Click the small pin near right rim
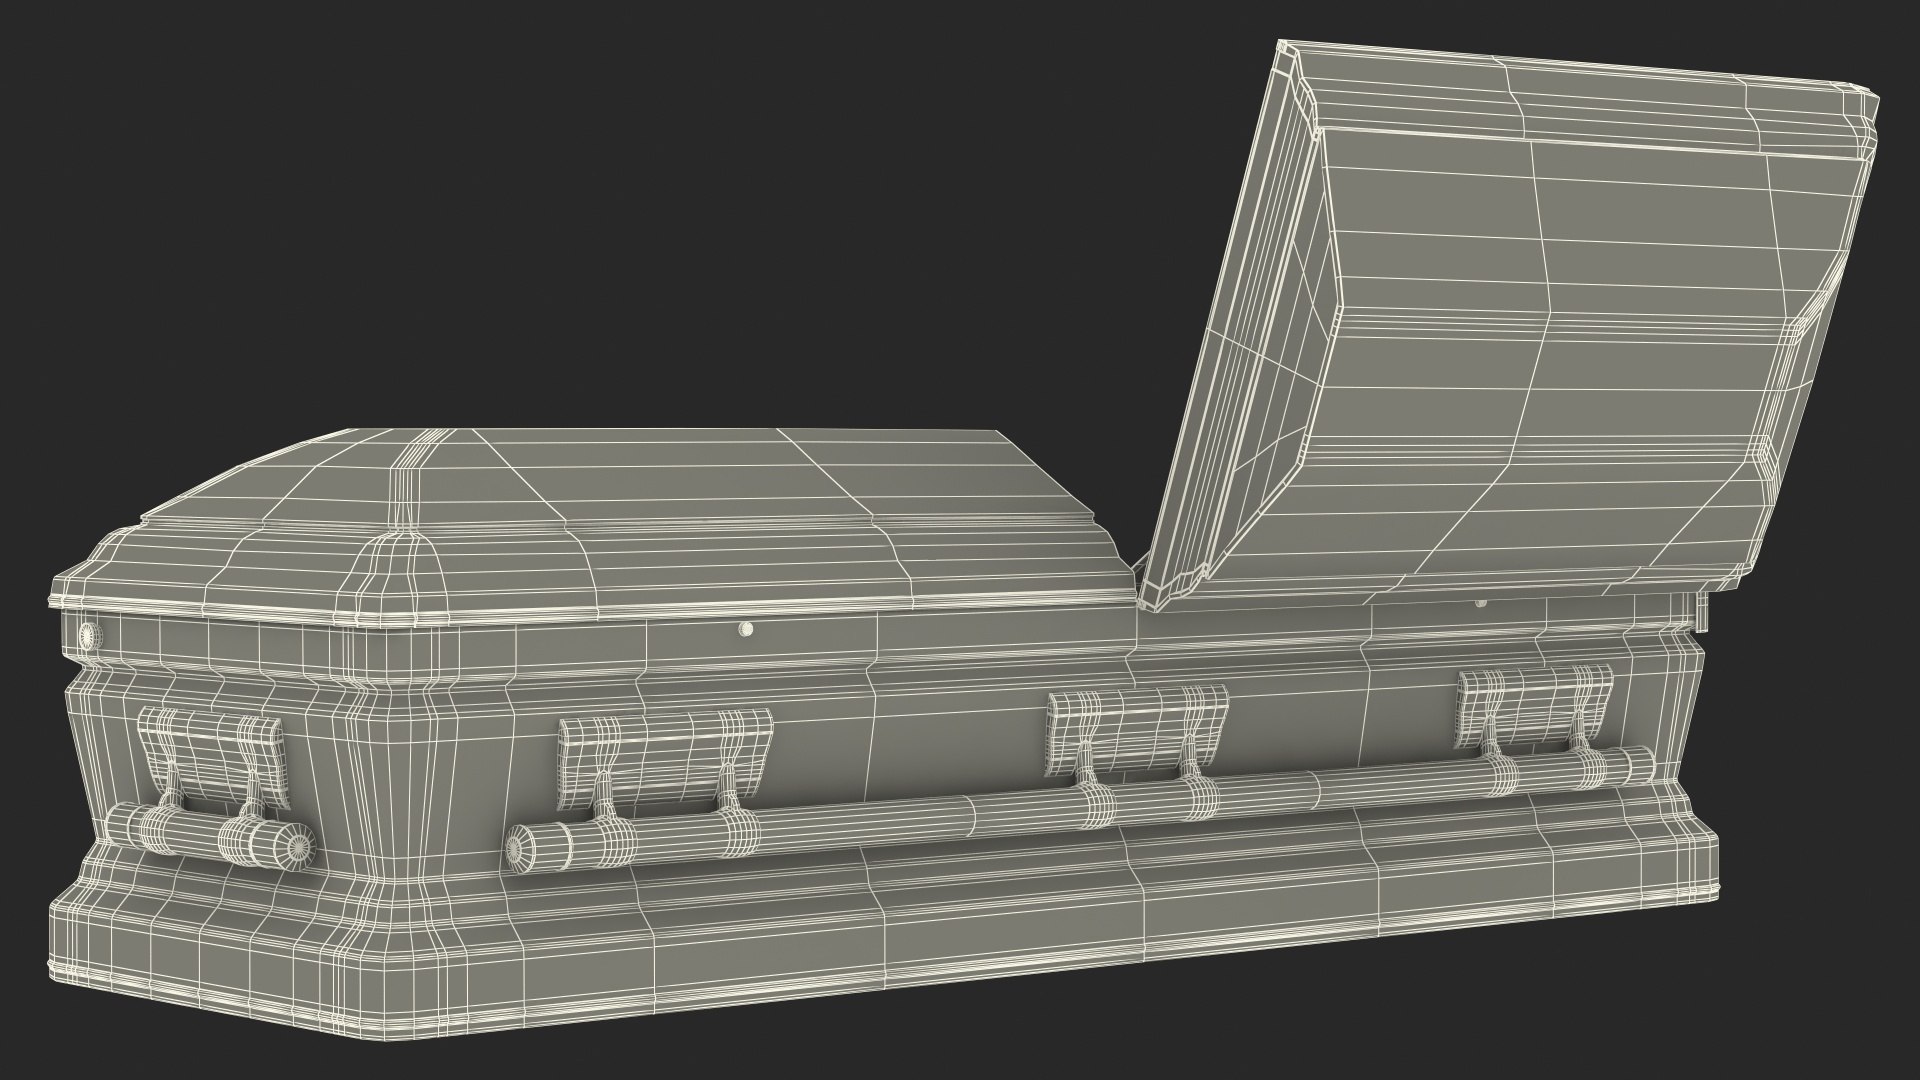Viewport: 1920px width, 1080px height. click(x=1481, y=604)
